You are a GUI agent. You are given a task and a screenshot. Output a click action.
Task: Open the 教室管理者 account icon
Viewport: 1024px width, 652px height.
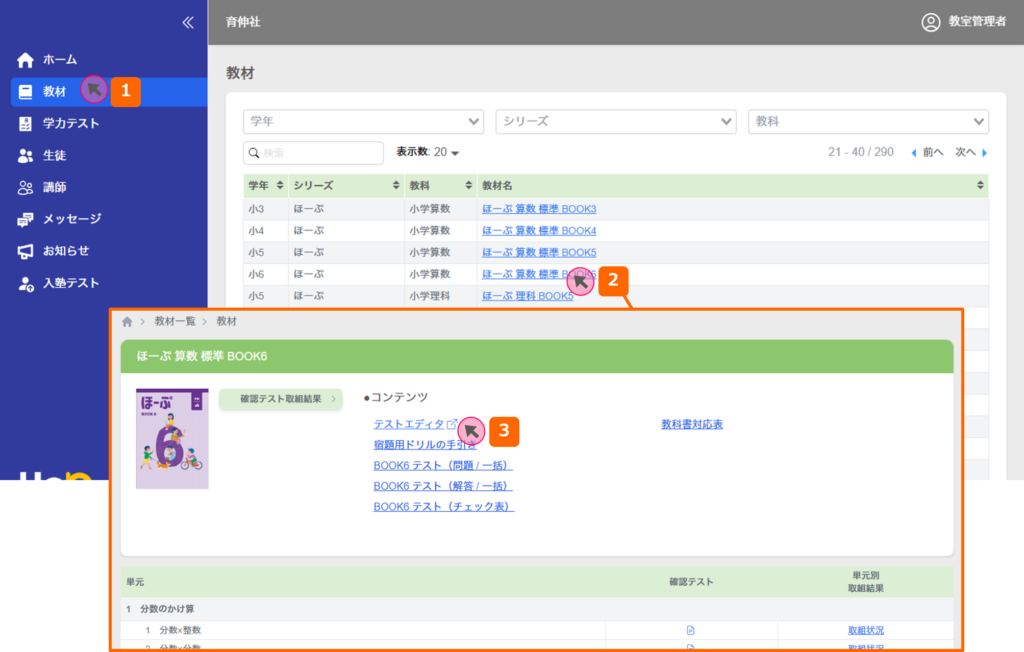pos(931,22)
